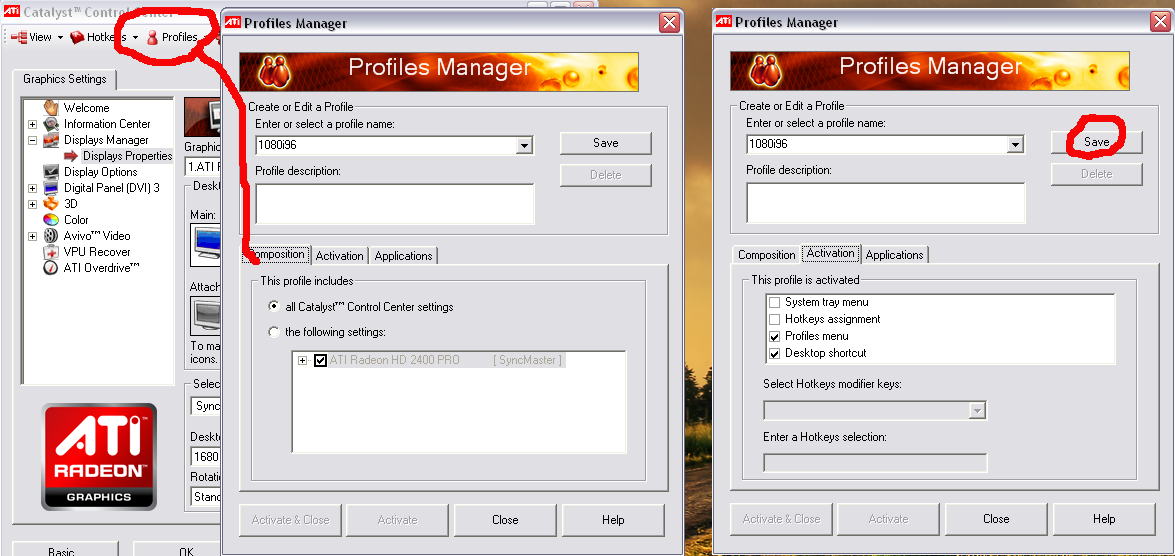This screenshot has width=1175, height=556.
Task: Uncheck Desktop shortcut activation
Action: [x=774, y=353]
